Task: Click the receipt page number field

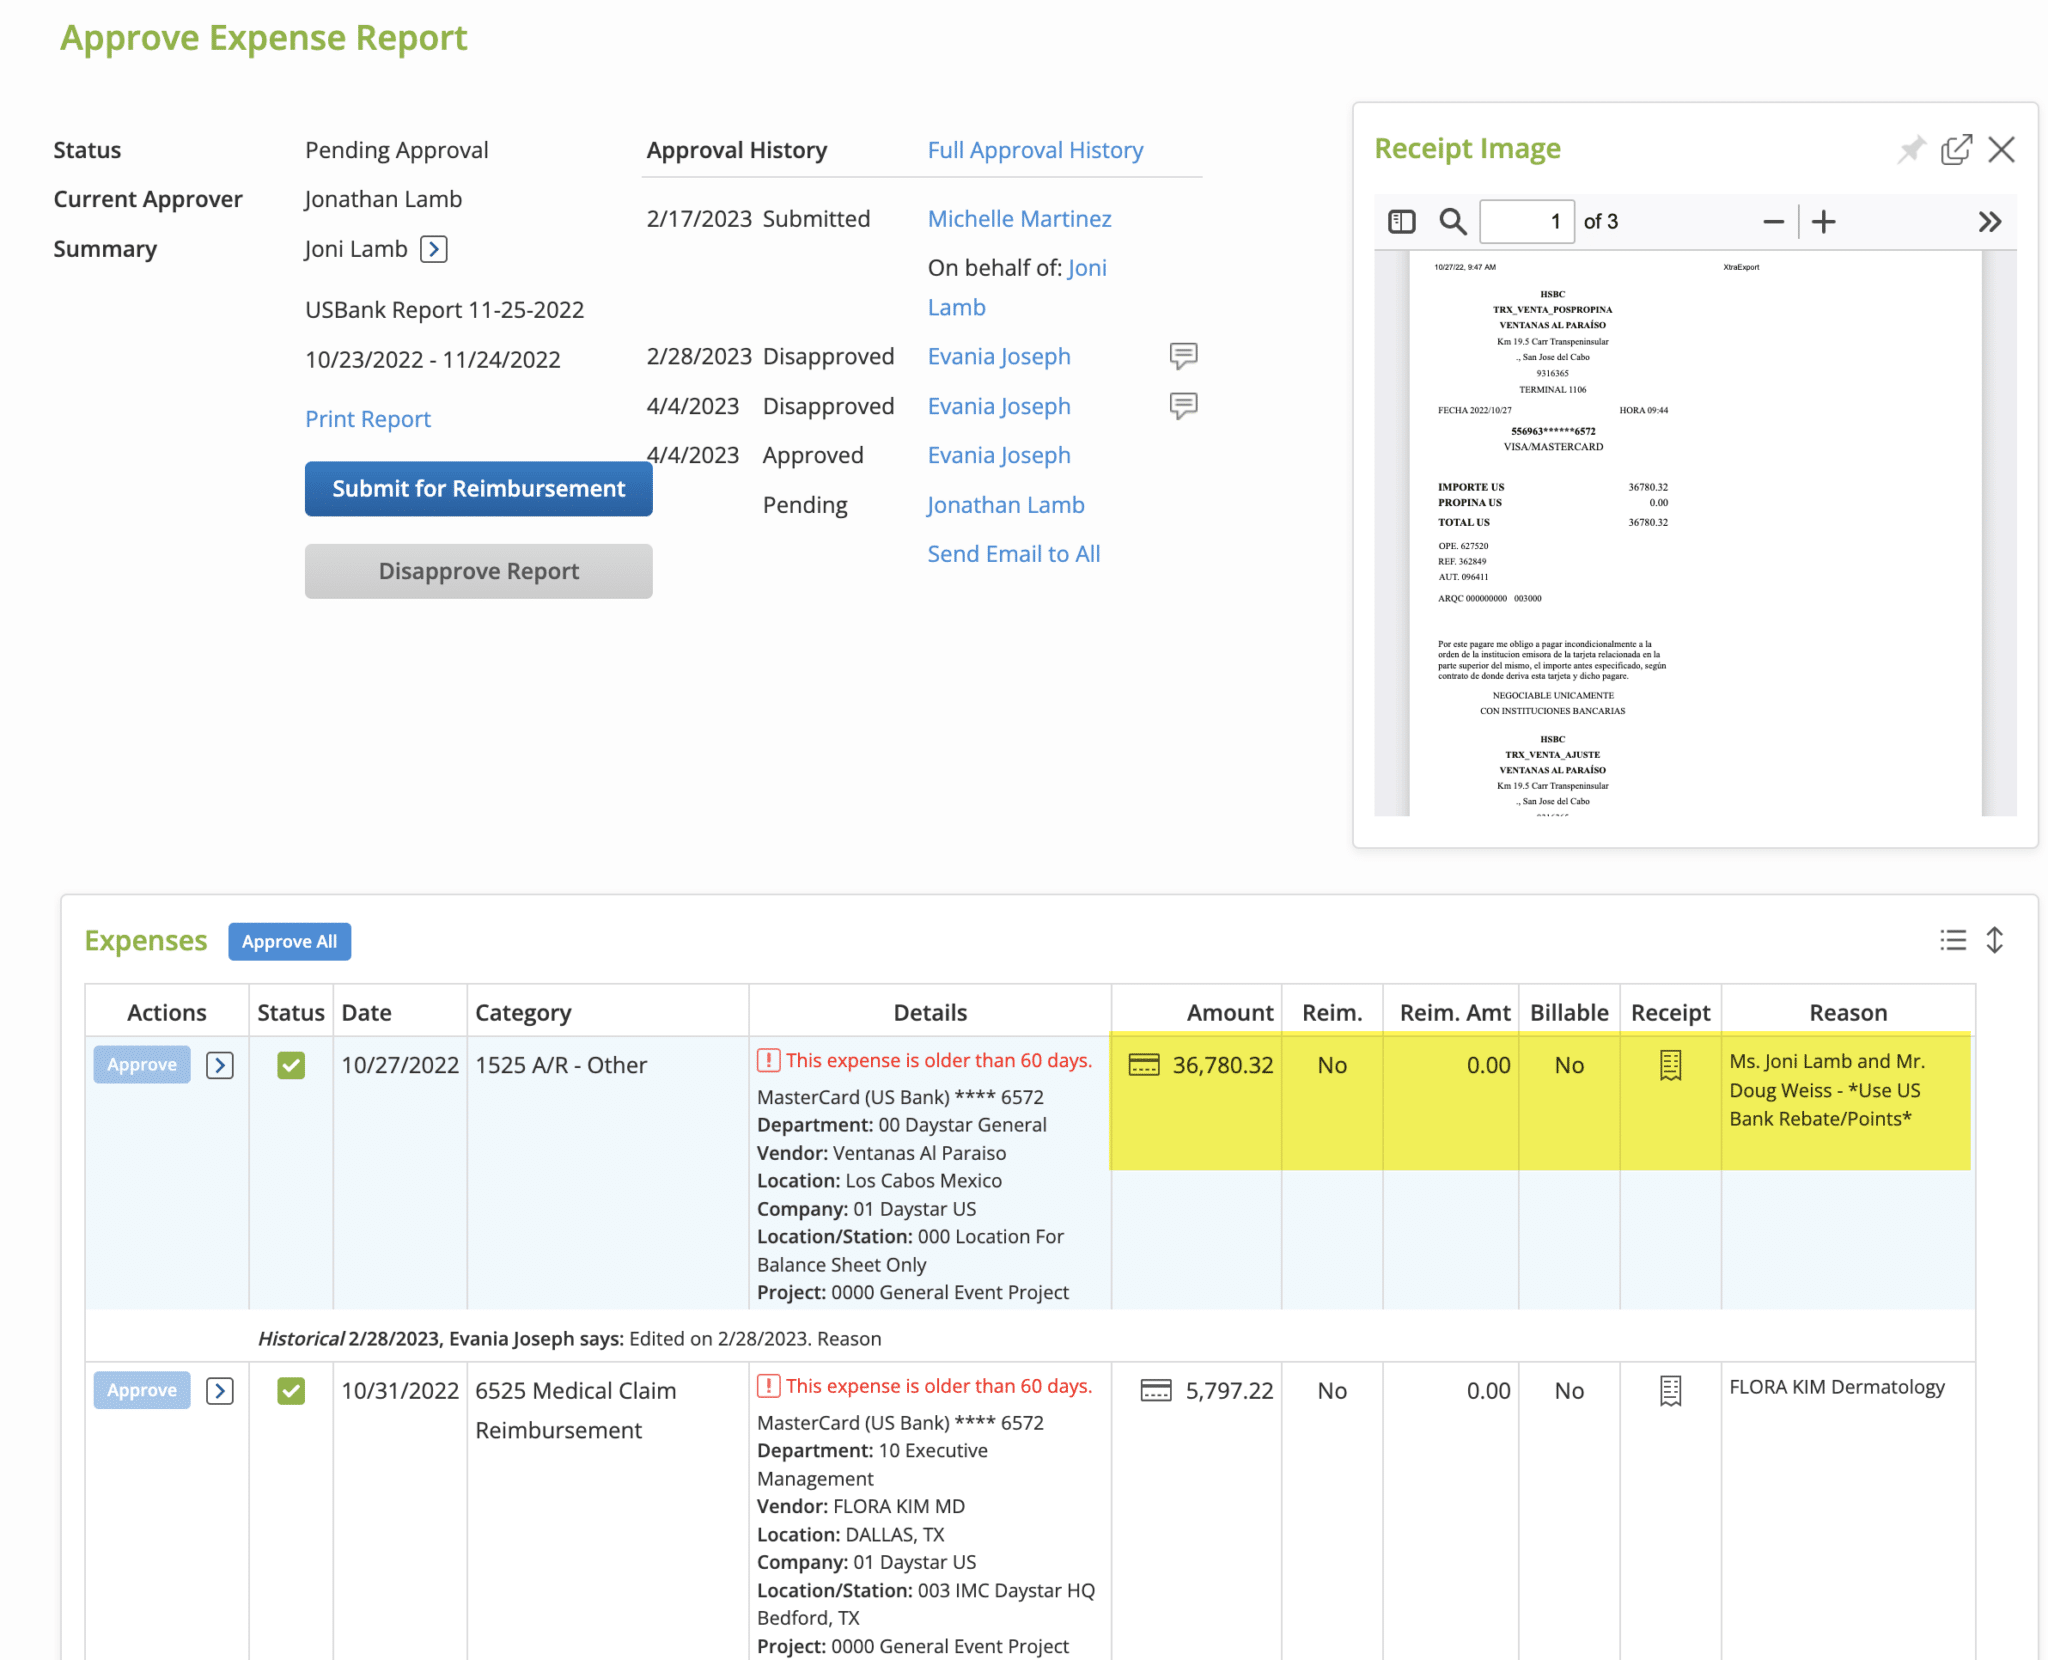Action: 1526,221
